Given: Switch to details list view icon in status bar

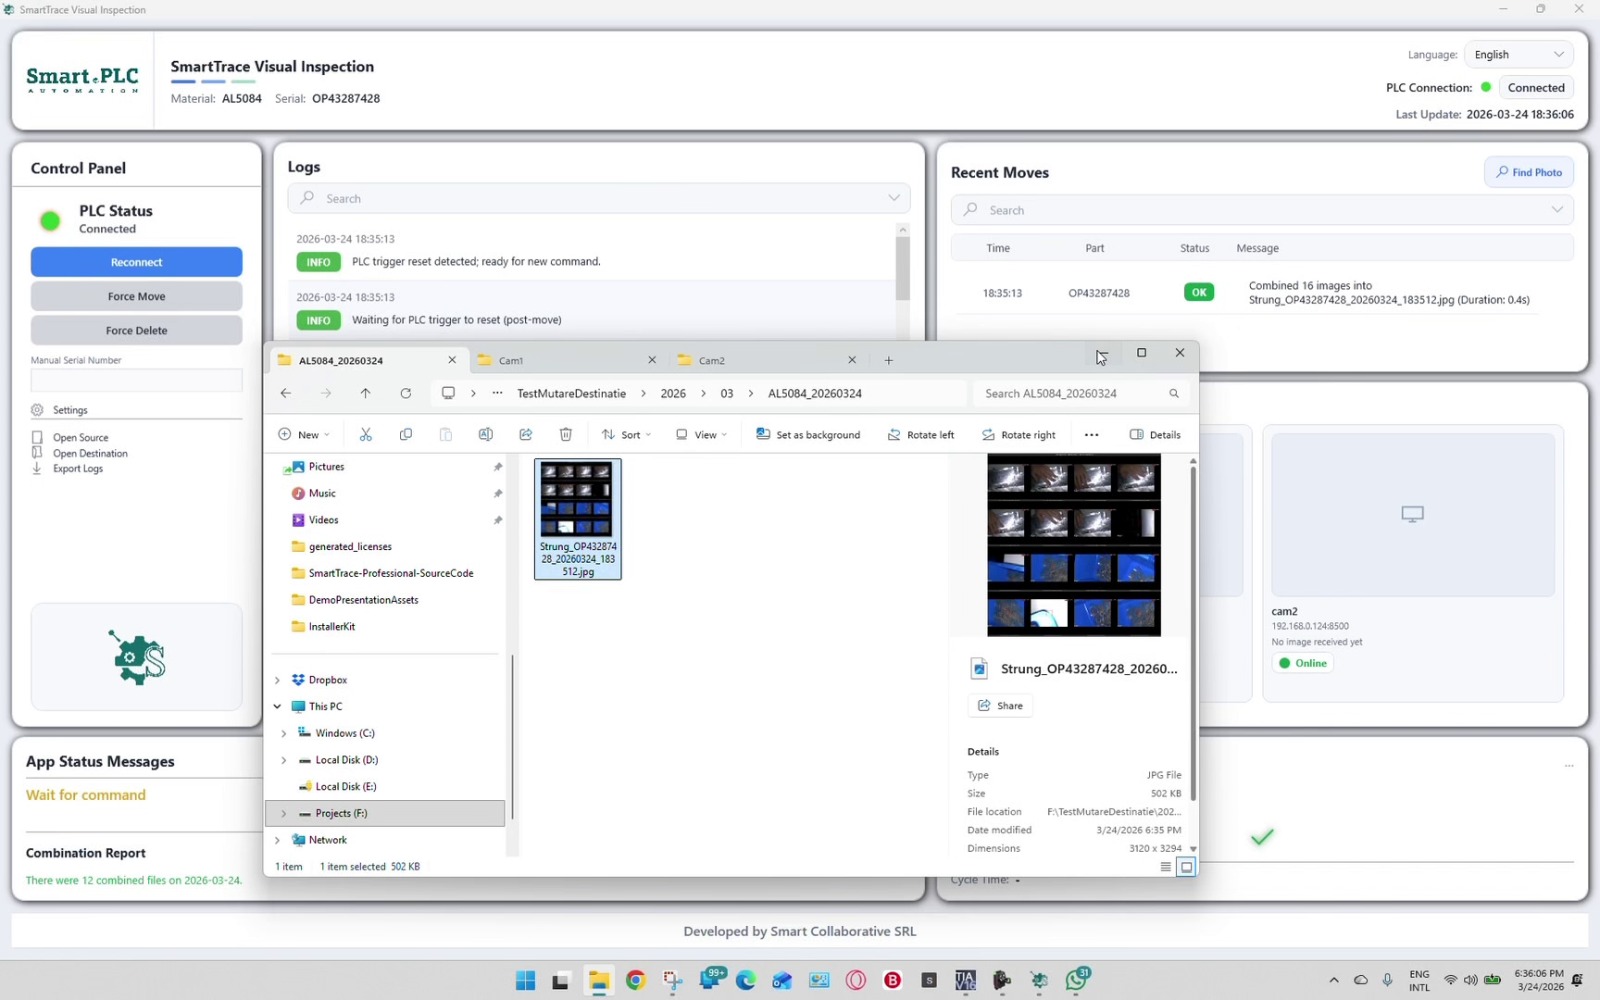Looking at the screenshot, I should pyautogui.click(x=1165, y=867).
